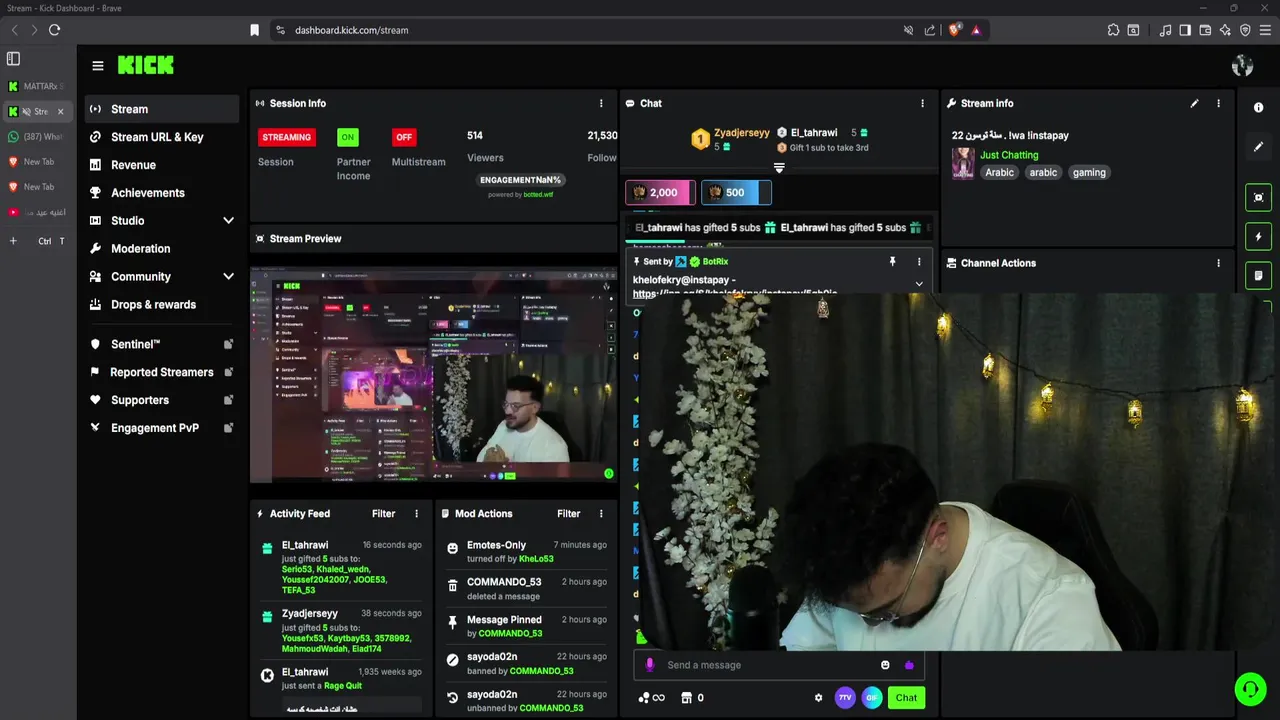
Task: Open Stream info three-dot menu
Action: [1218, 103]
